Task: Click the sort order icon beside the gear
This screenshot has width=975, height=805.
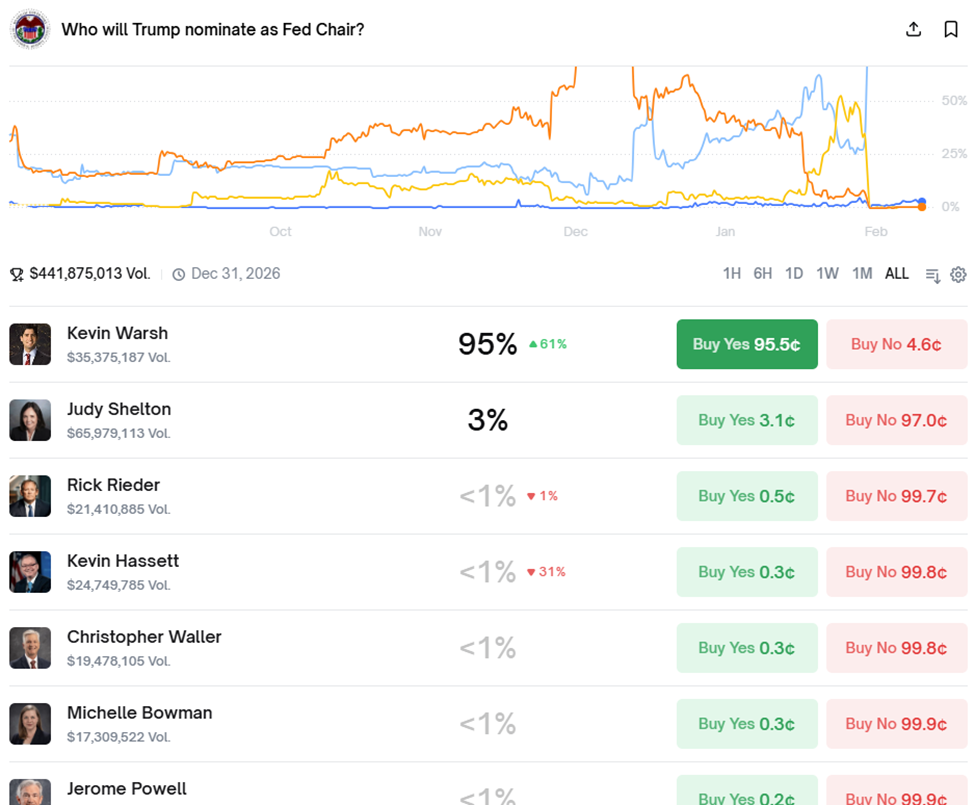Action: point(931,274)
